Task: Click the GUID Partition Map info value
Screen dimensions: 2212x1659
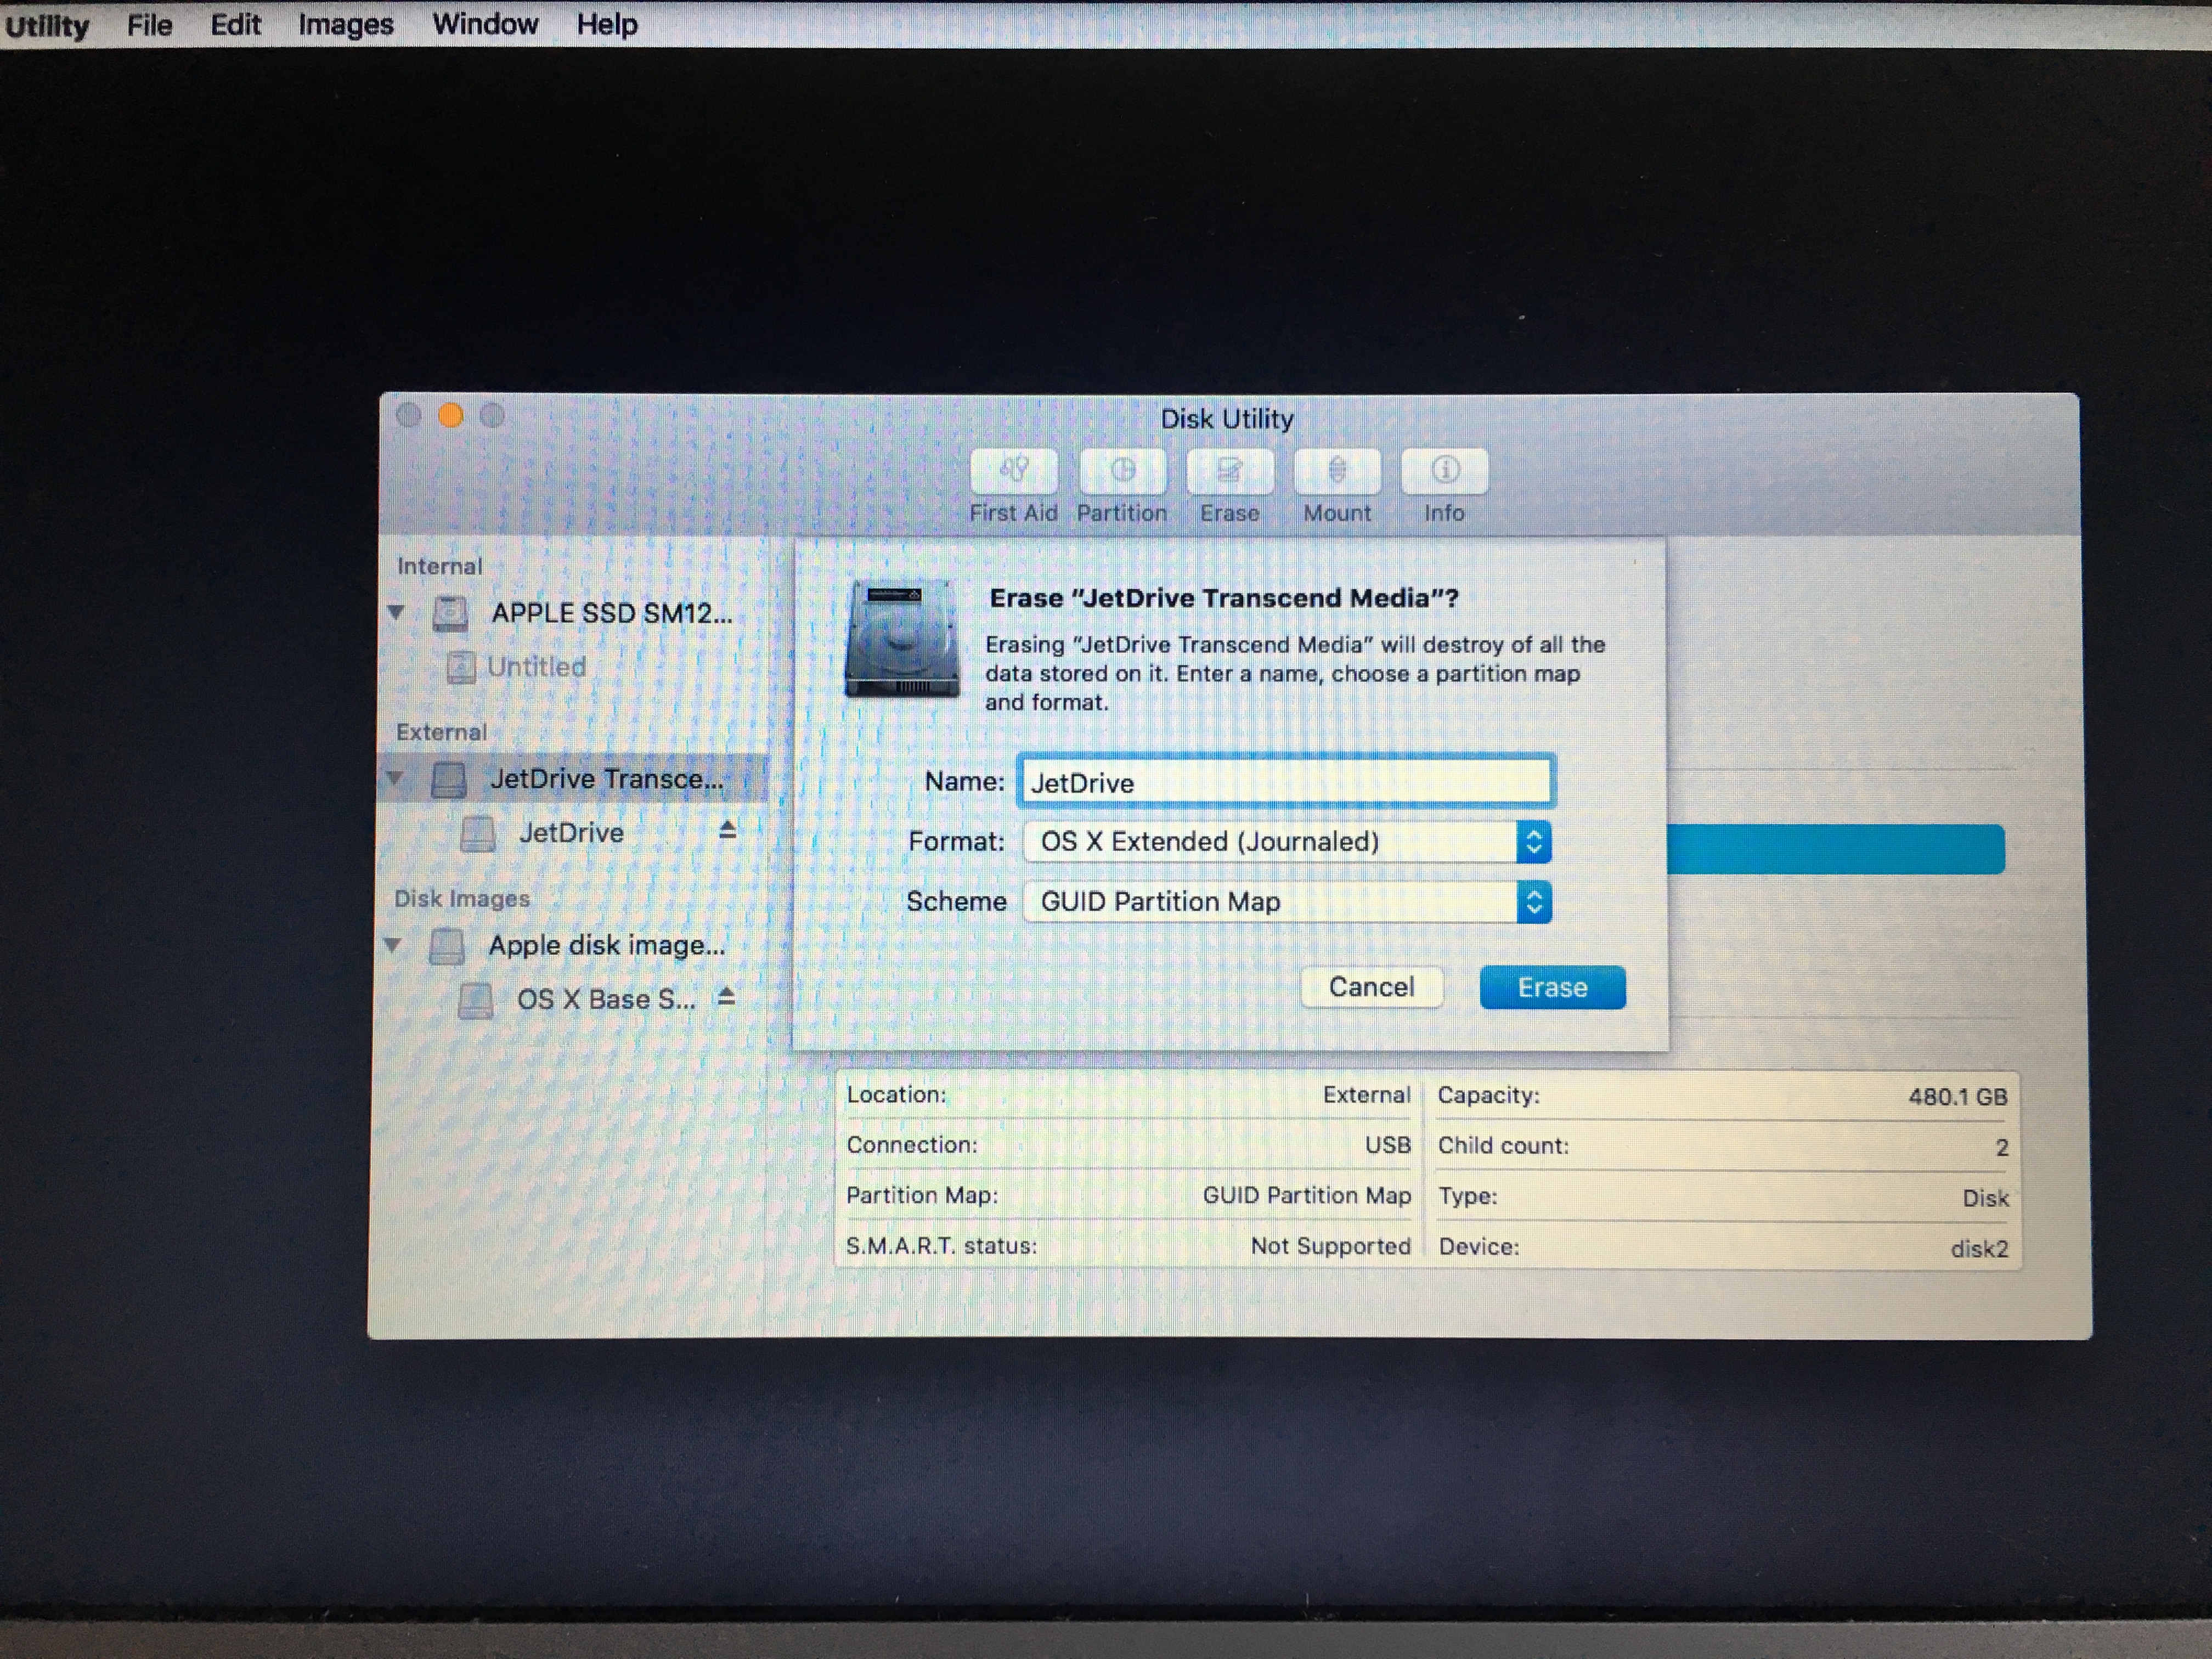Action: click(1306, 1196)
